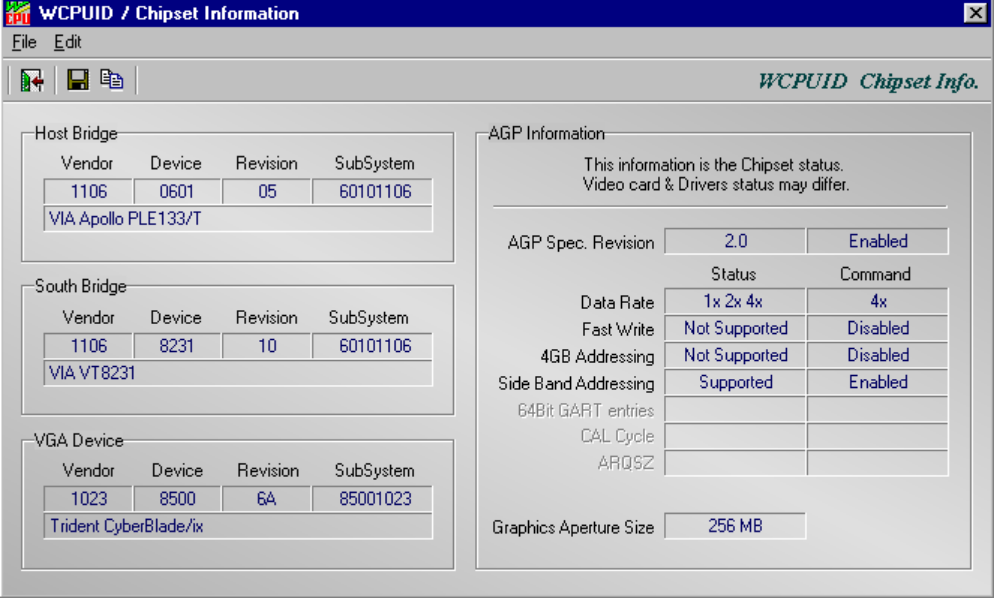Click Graphics Aperture Size 256 MB field
This screenshot has height=598, width=994.
point(735,526)
